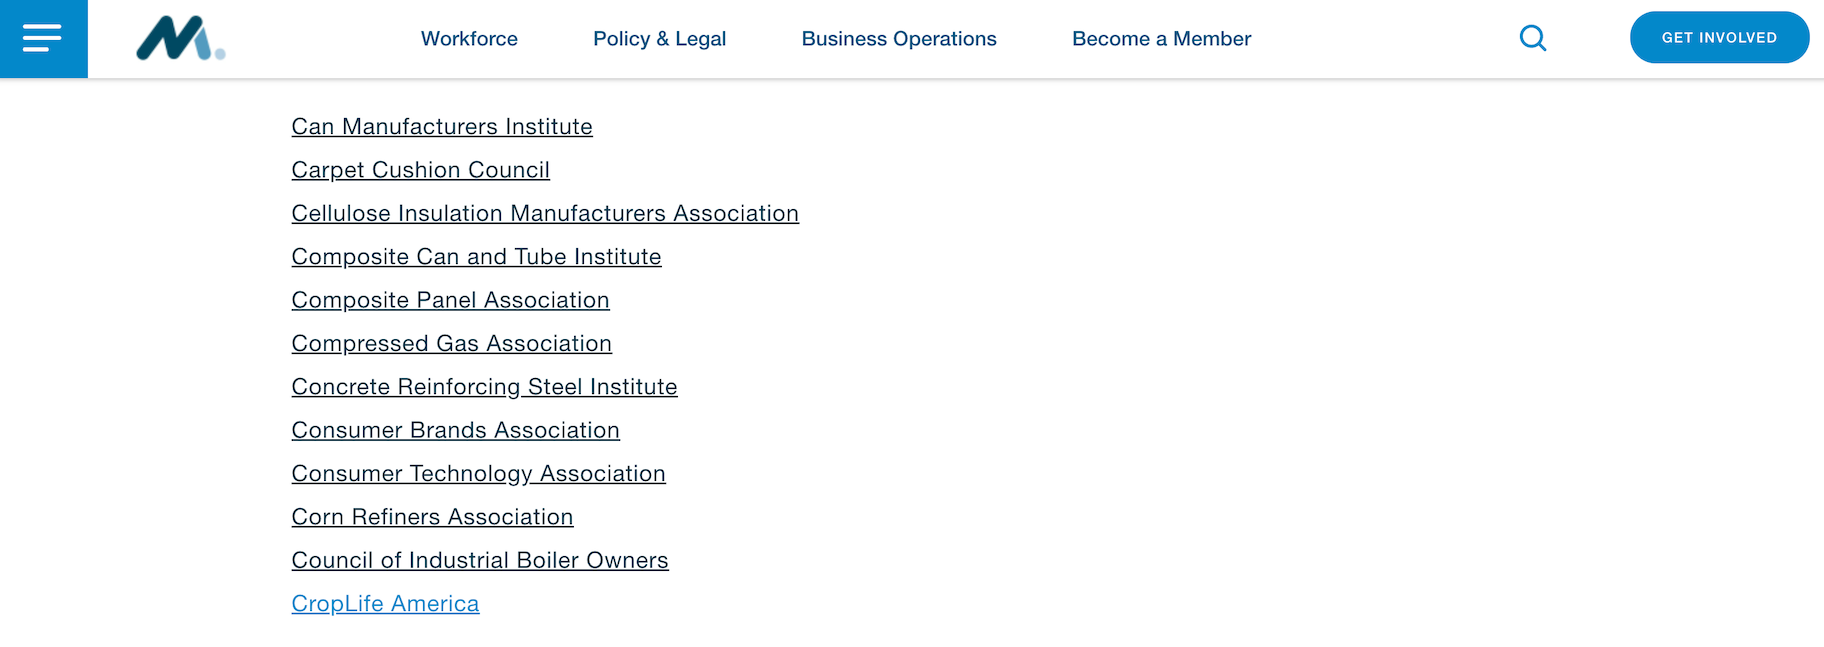Open the search magnifier icon

pos(1532,38)
